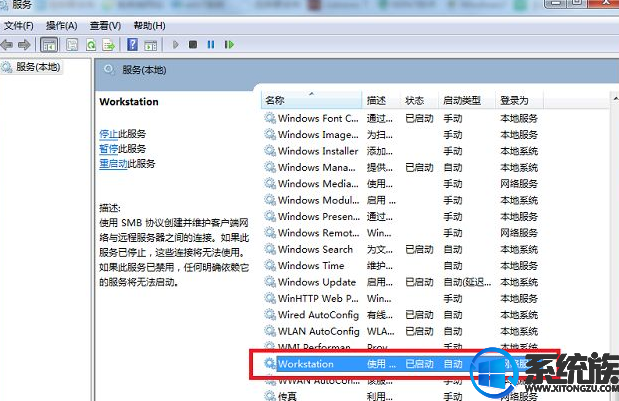The height and width of the screenshot is (401, 619).
Task: Toggle the Show/Hide Console Tree toolbar icon
Action: 49,45
